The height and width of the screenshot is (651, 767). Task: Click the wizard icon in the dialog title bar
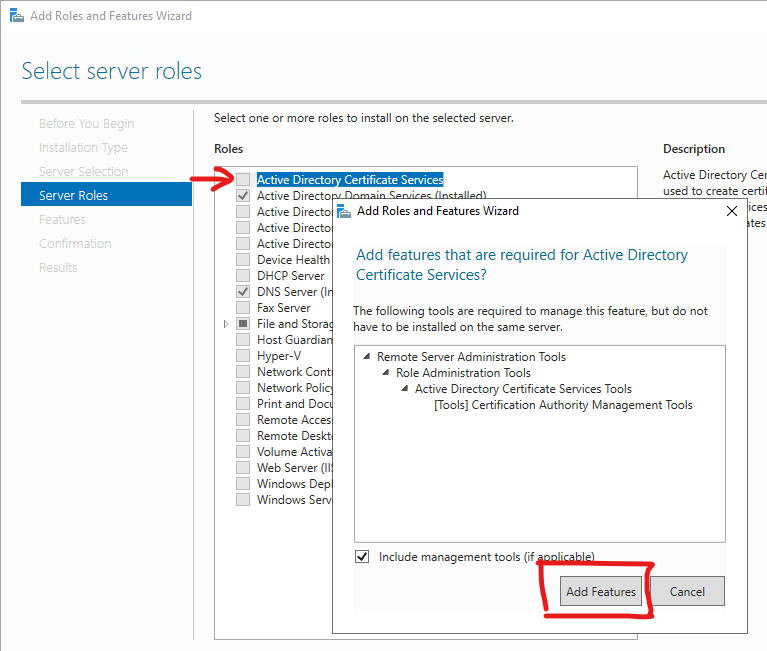(343, 211)
